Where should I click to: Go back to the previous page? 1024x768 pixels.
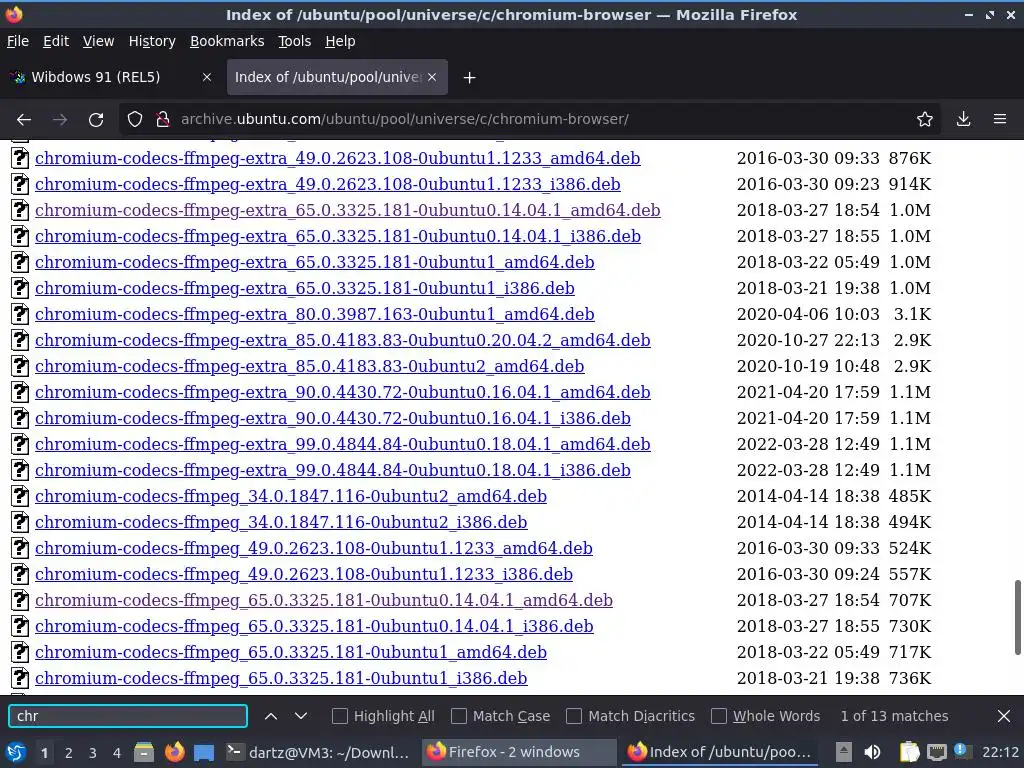point(24,120)
